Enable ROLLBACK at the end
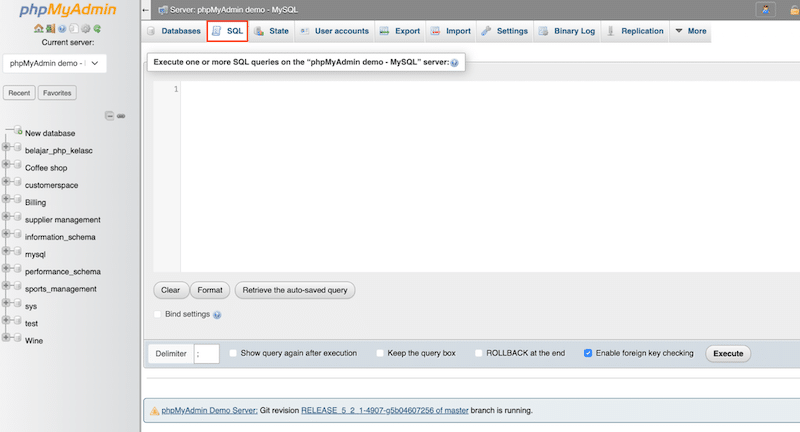 pyautogui.click(x=478, y=353)
